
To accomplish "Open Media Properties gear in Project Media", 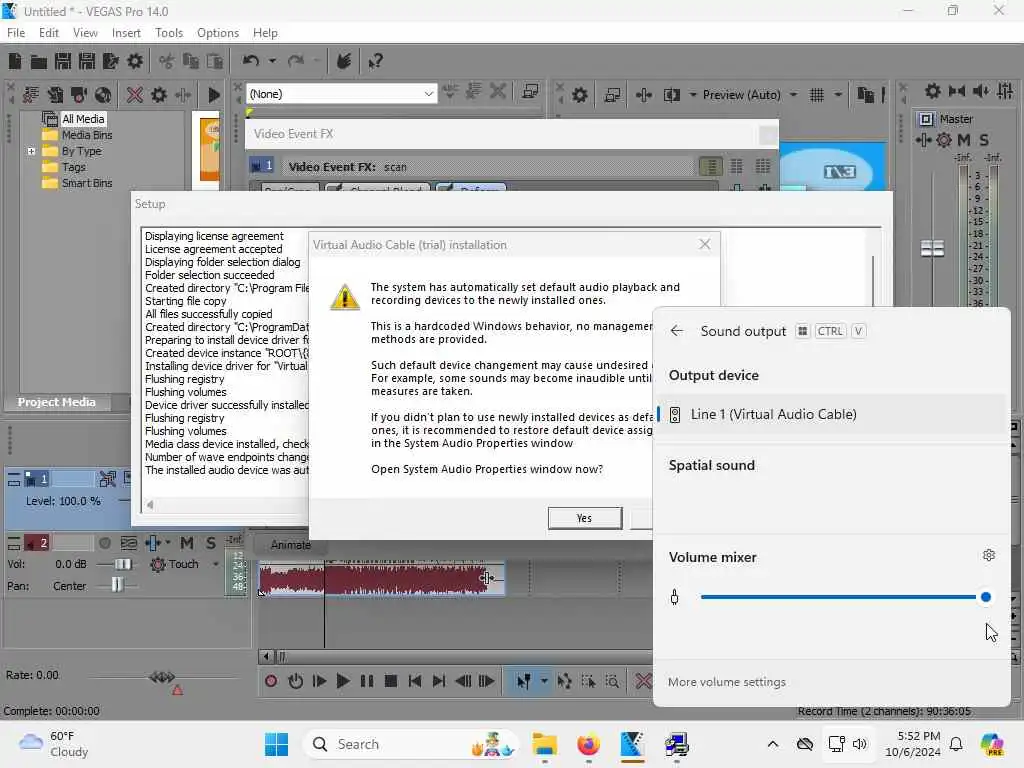I will (x=159, y=95).
